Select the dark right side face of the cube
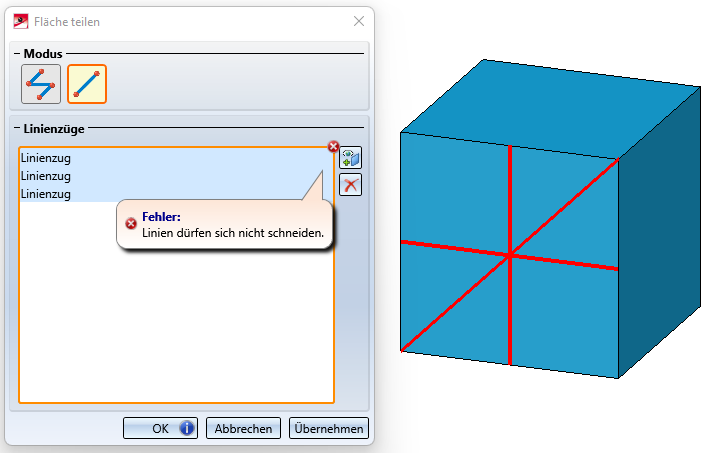The width and height of the screenshot is (707, 453). coord(659,234)
